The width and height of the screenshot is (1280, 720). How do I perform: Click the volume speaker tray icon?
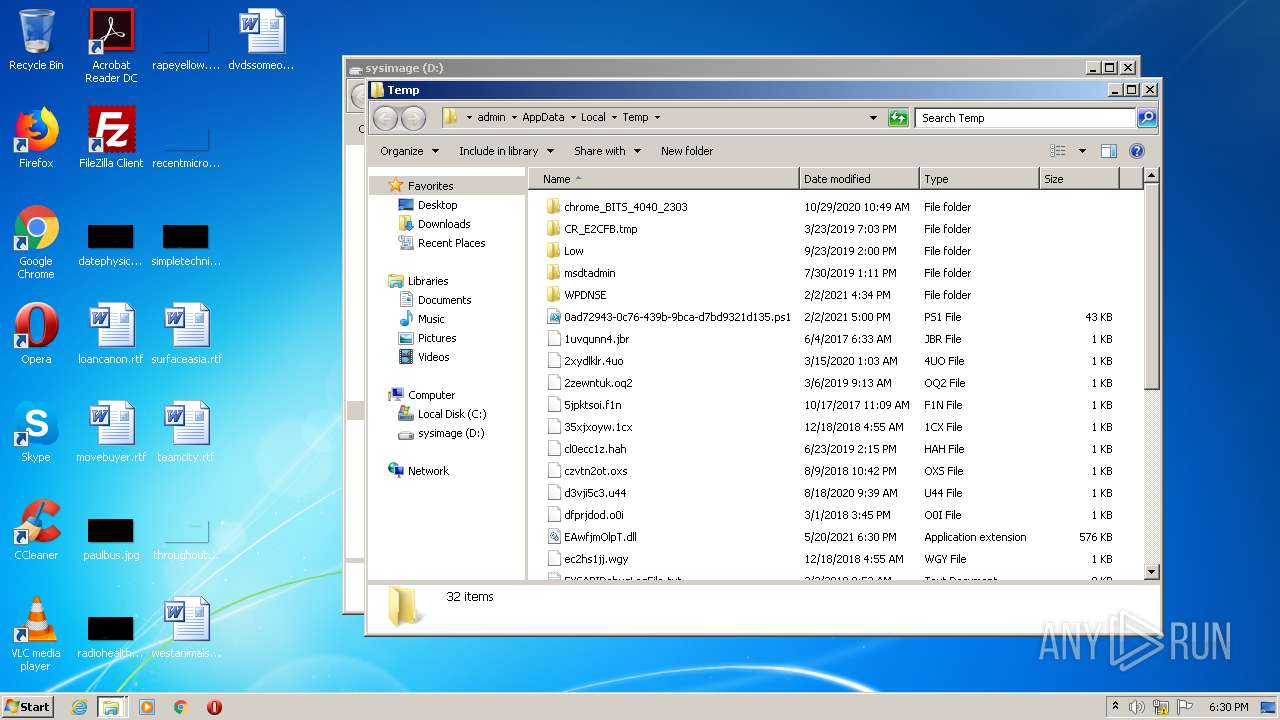pyautogui.click(x=1136, y=707)
